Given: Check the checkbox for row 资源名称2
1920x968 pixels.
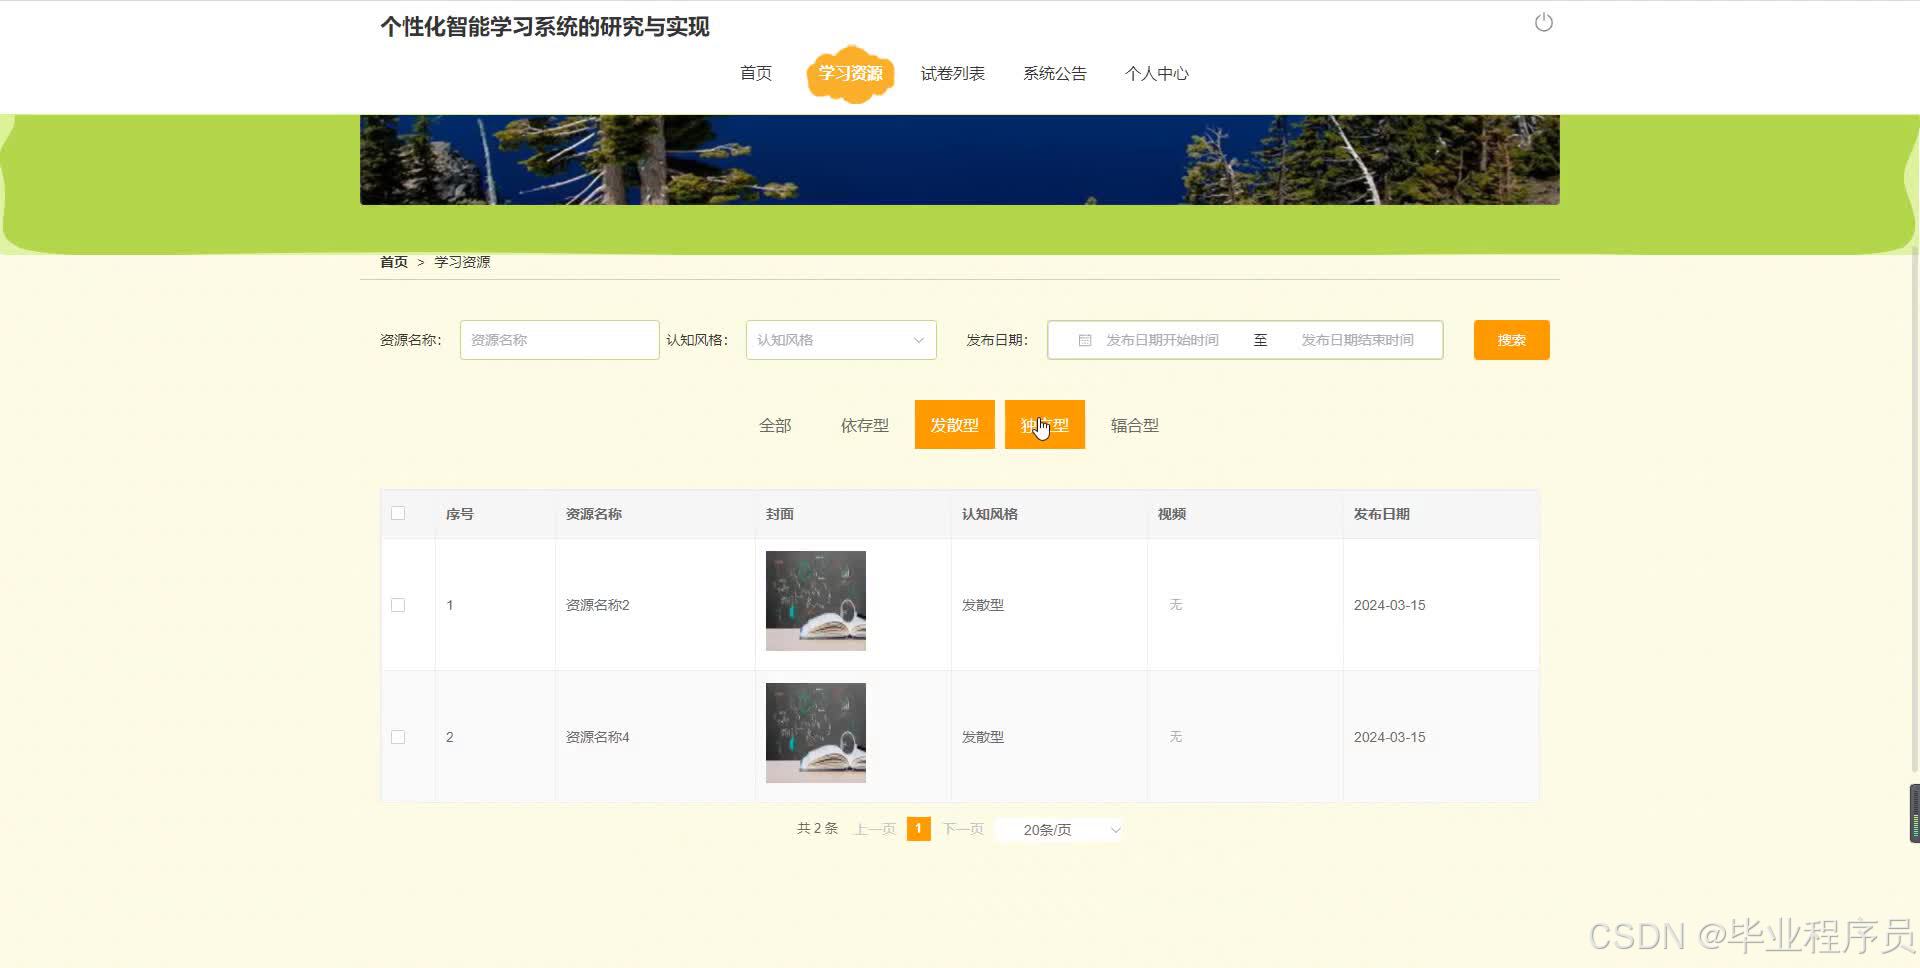Looking at the screenshot, I should (x=398, y=605).
